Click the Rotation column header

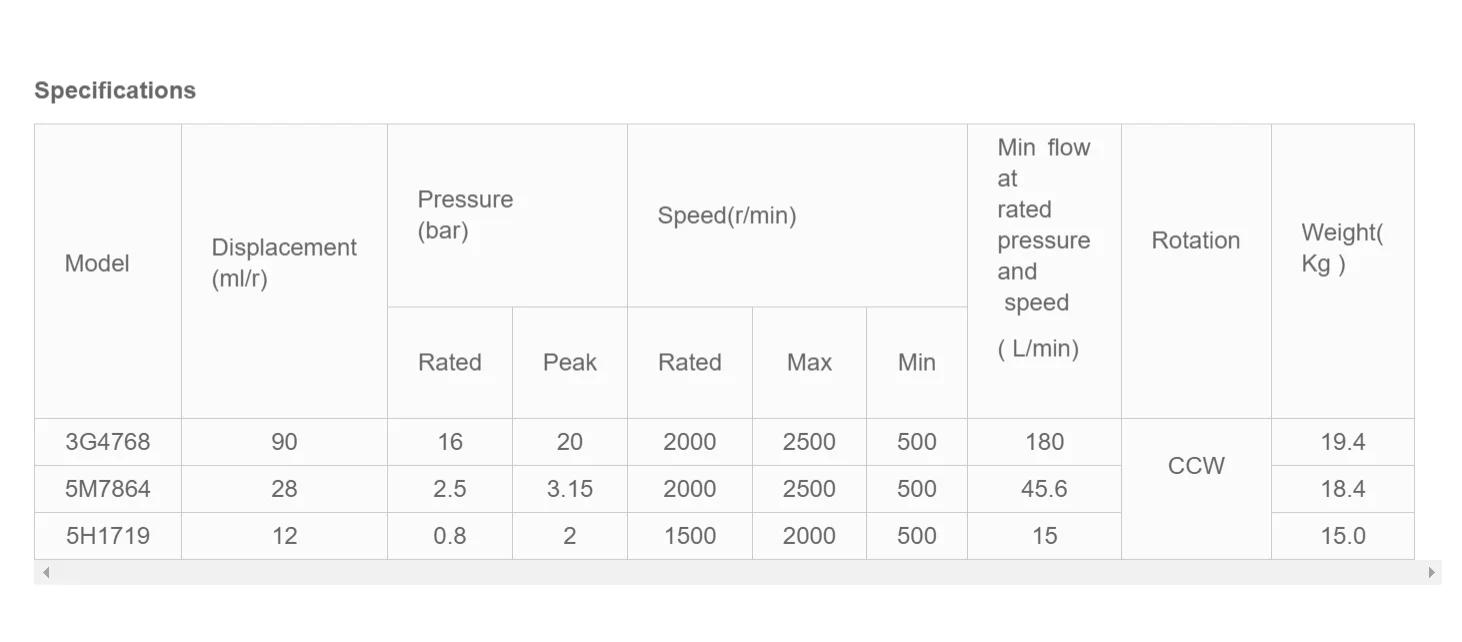pyautogui.click(x=1195, y=241)
